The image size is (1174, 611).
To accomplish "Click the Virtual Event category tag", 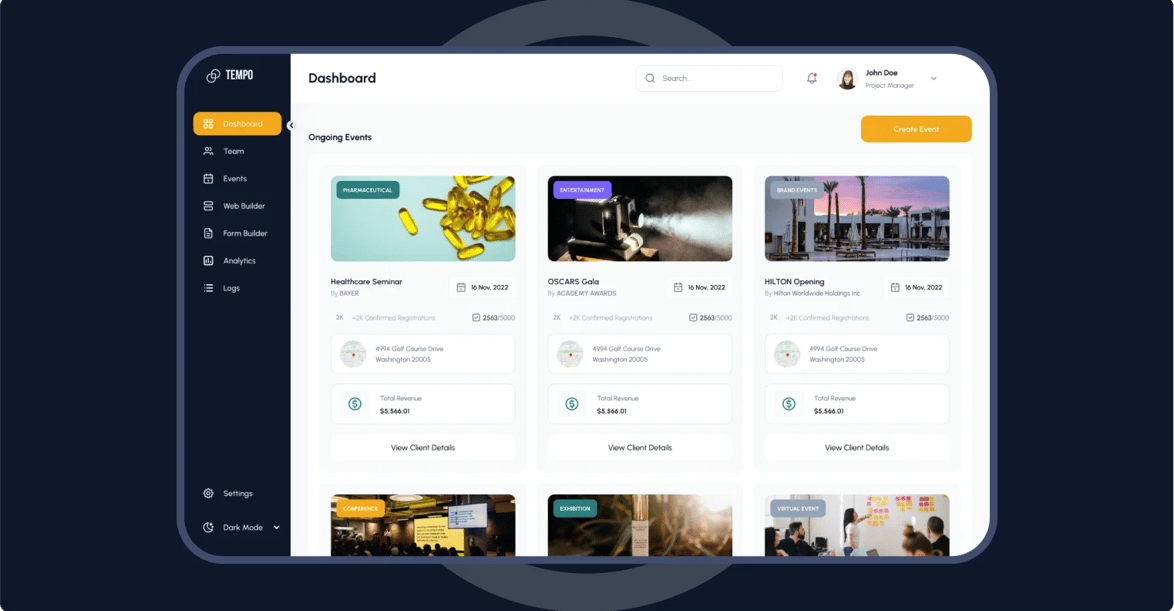I will (x=798, y=508).
